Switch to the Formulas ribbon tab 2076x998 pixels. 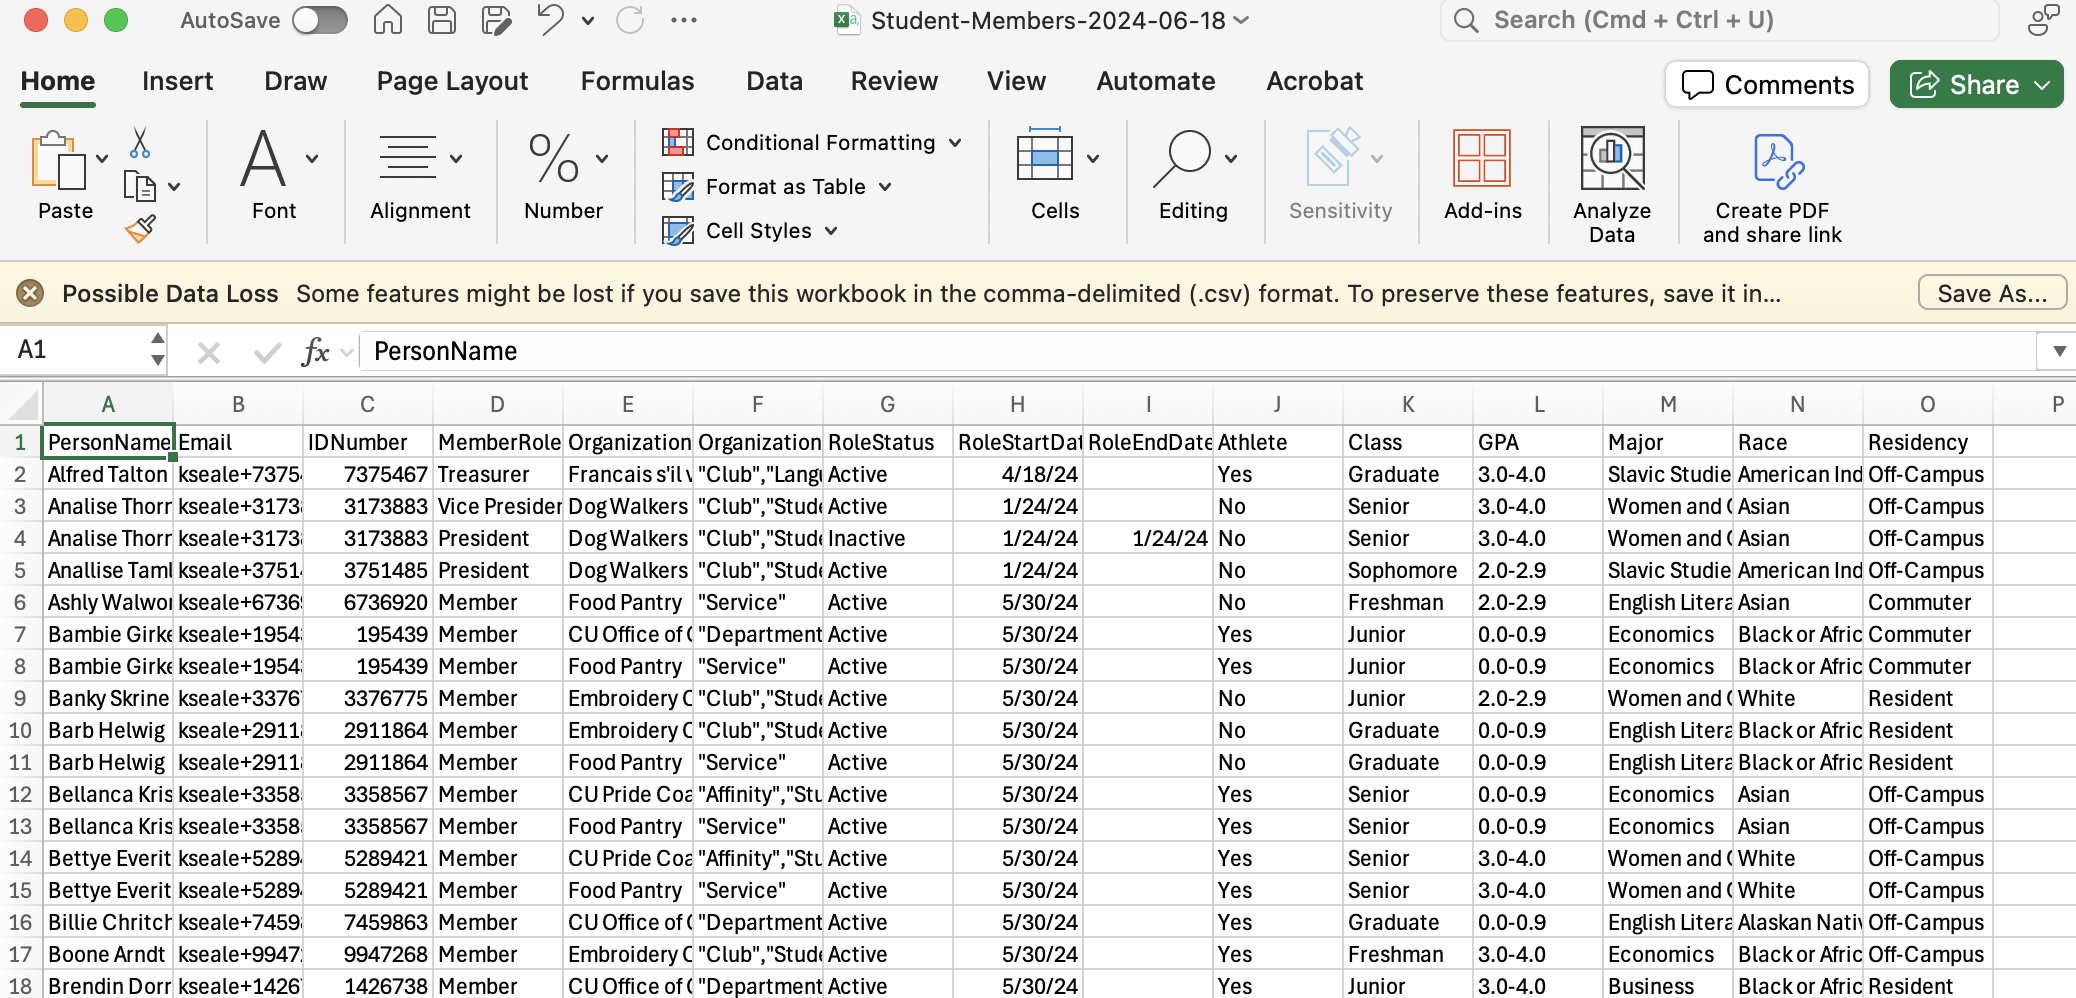point(637,81)
